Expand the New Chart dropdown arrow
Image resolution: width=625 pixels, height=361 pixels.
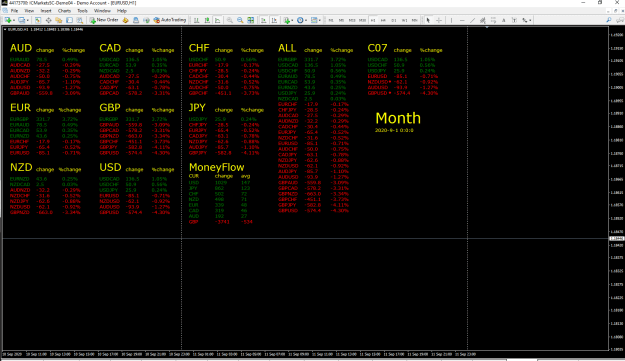[x=14, y=20]
